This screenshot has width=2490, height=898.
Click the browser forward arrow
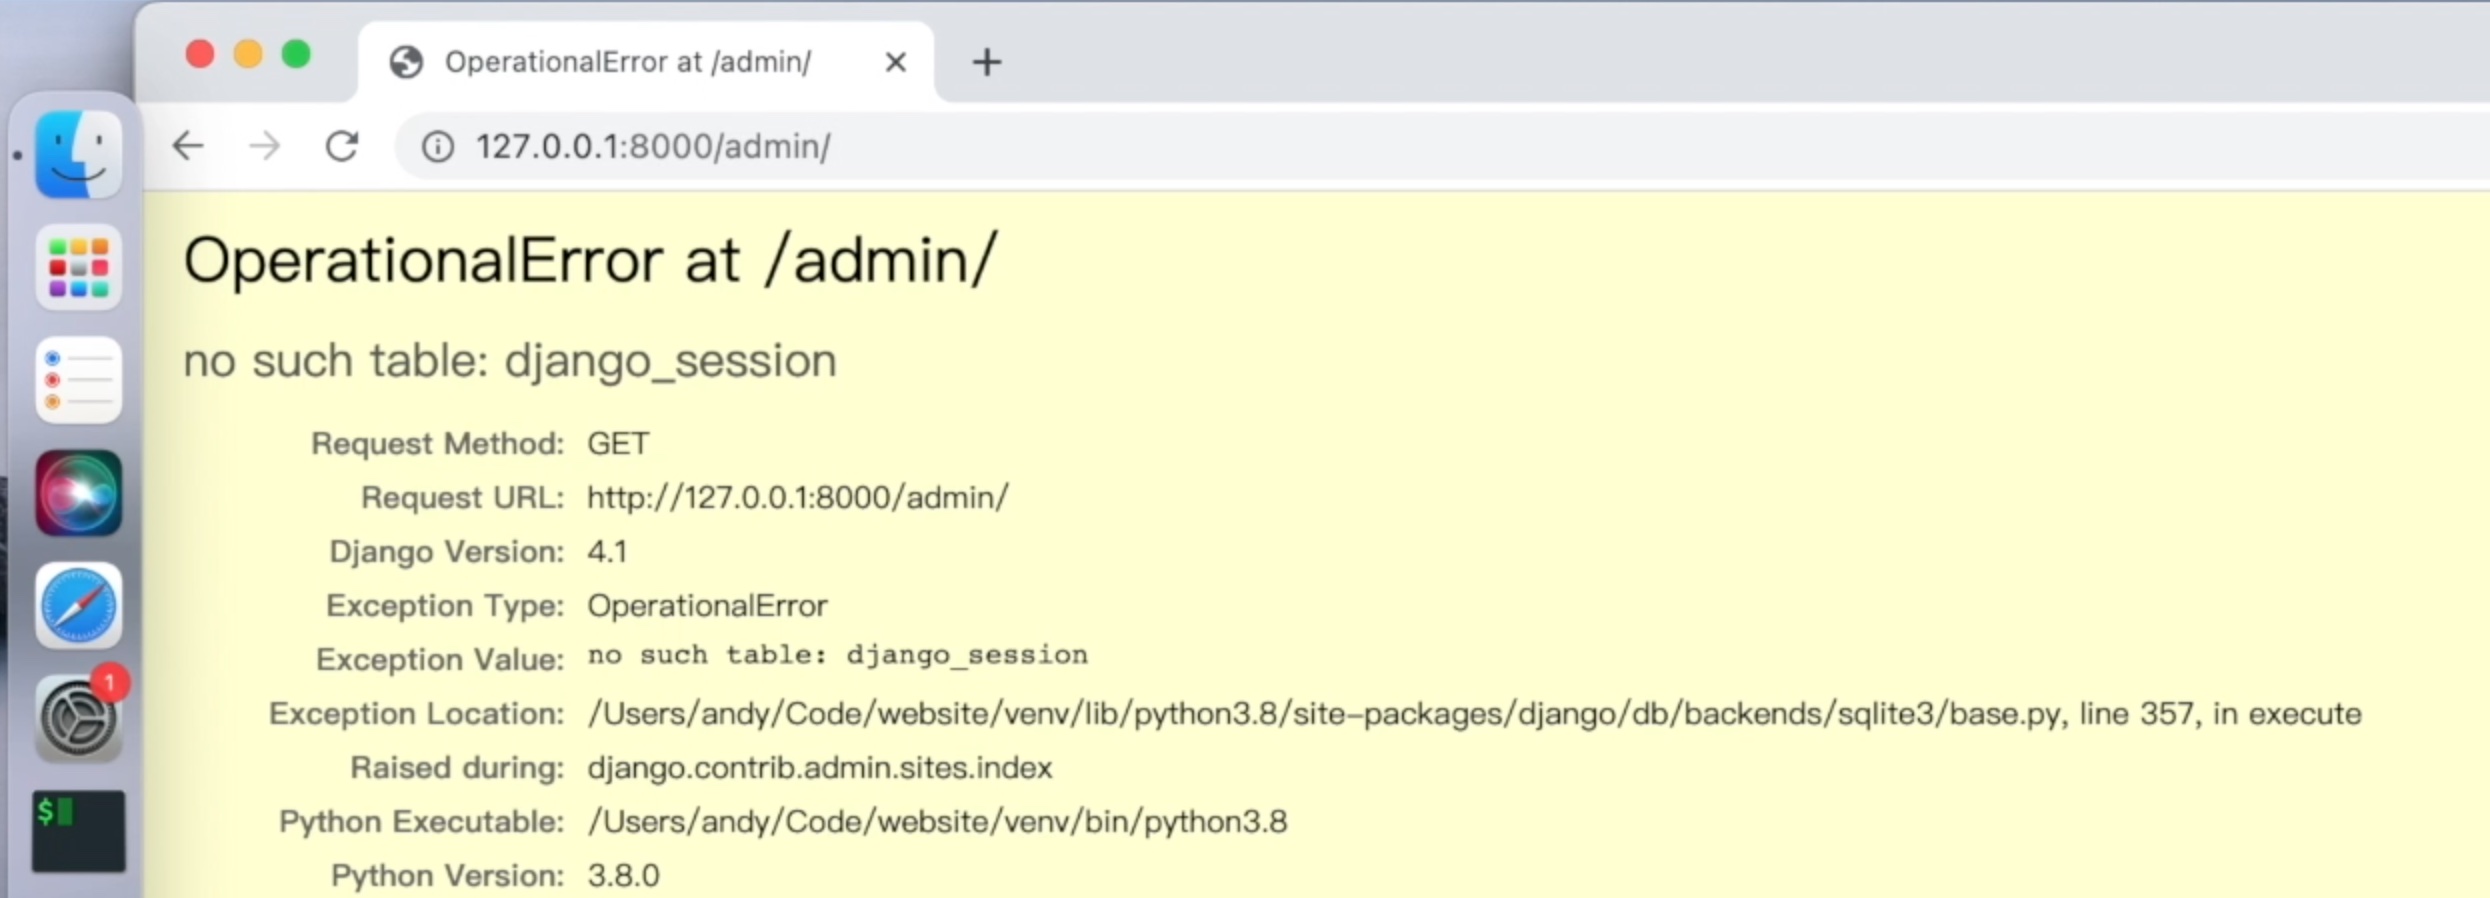265,147
